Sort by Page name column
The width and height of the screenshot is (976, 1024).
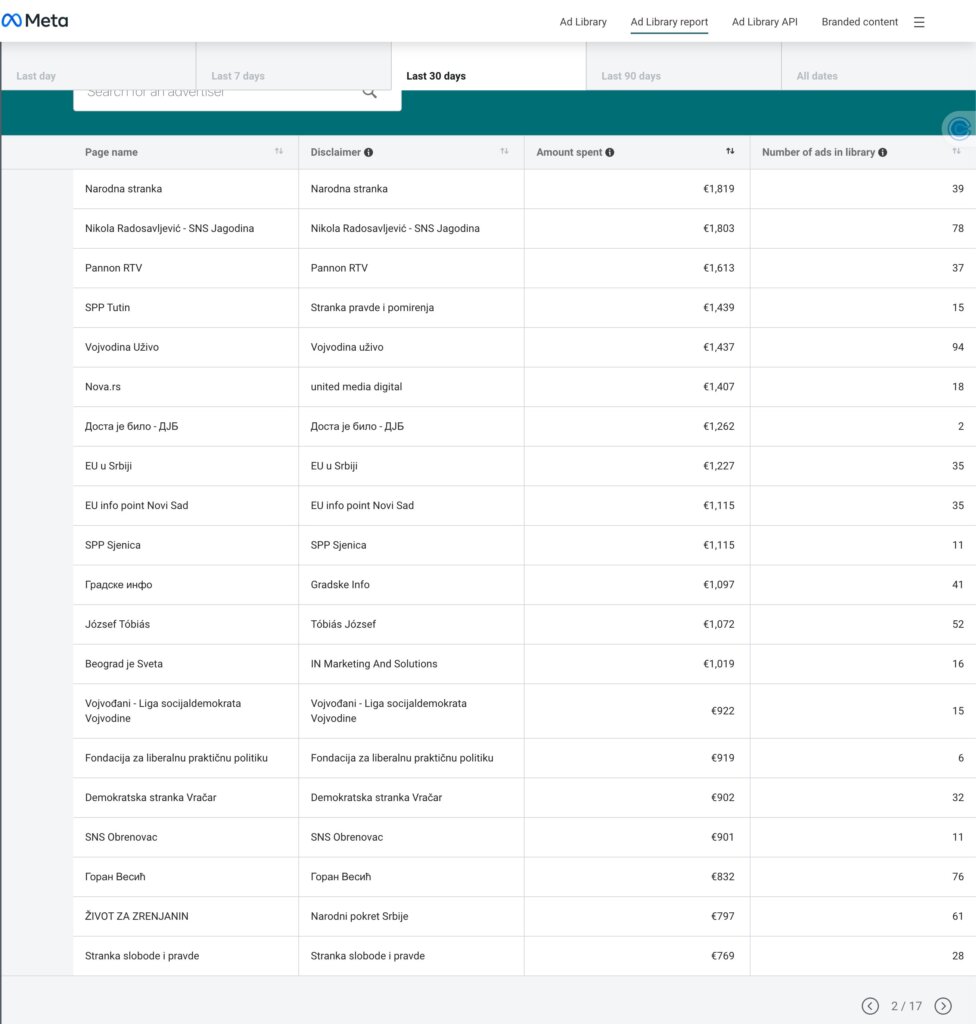(x=279, y=152)
